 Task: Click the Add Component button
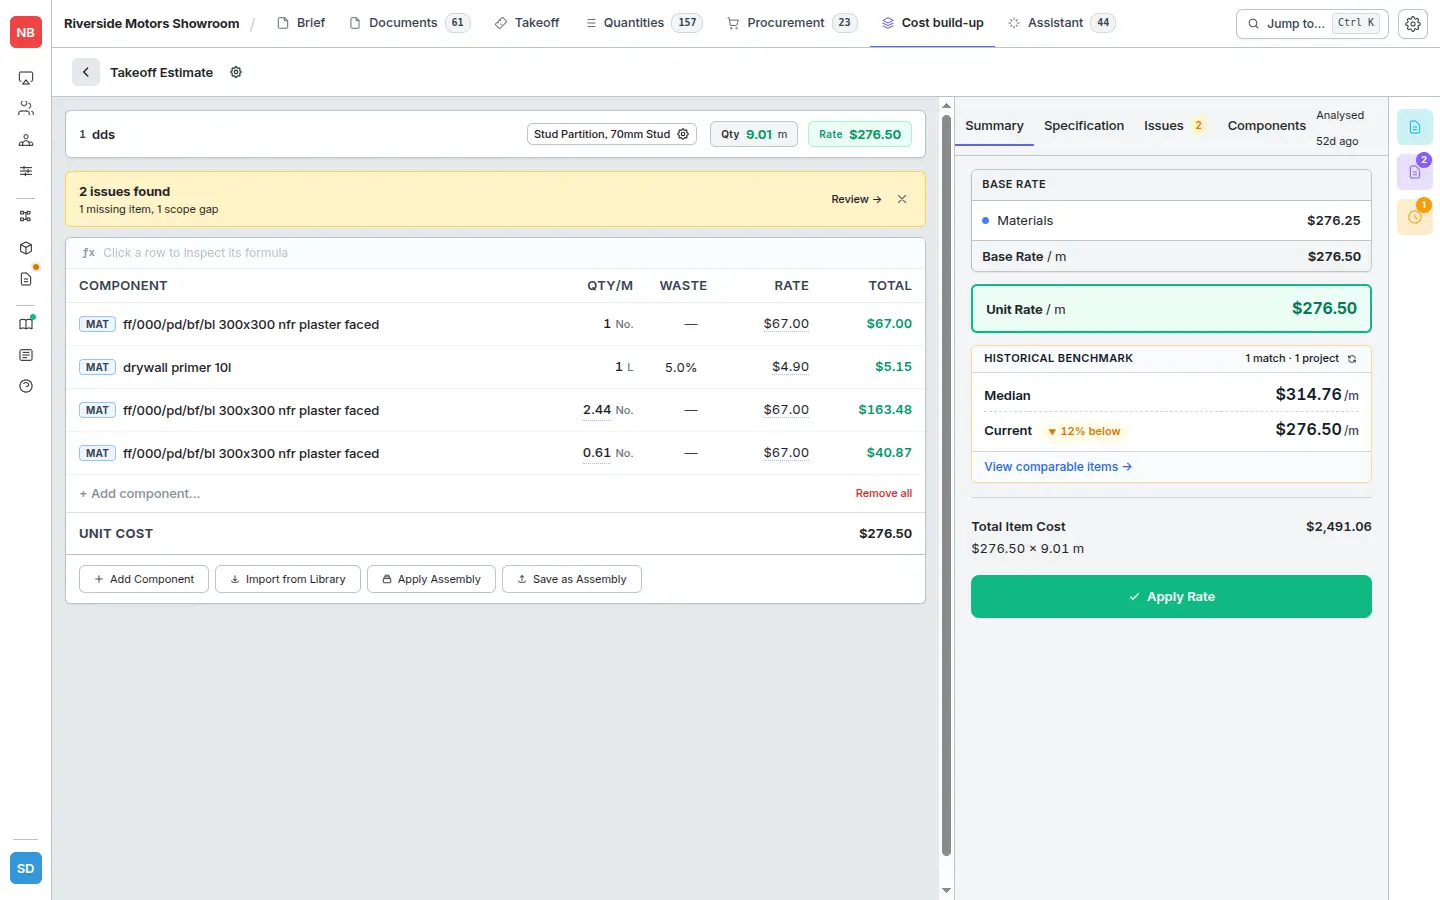(144, 579)
